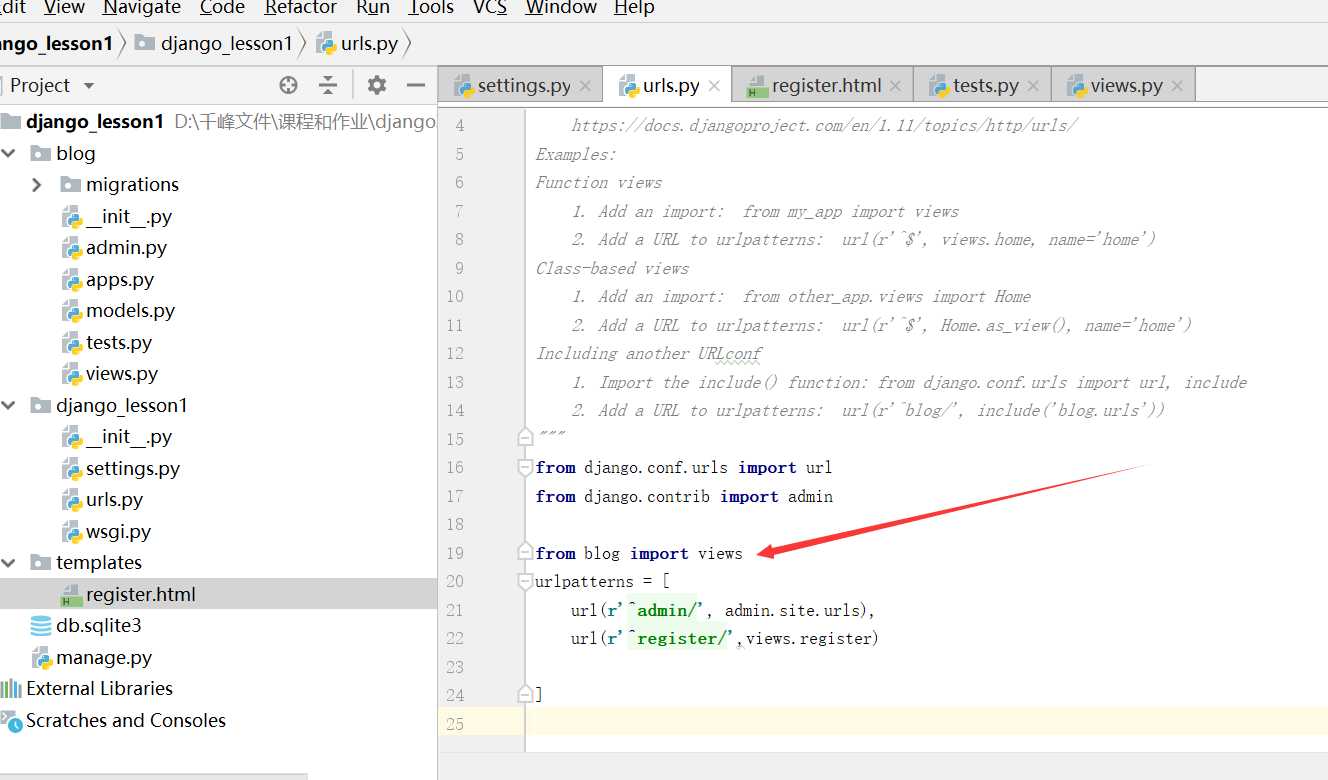Open the Refactor menu
This screenshot has width=1328, height=780.
[302, 8]
